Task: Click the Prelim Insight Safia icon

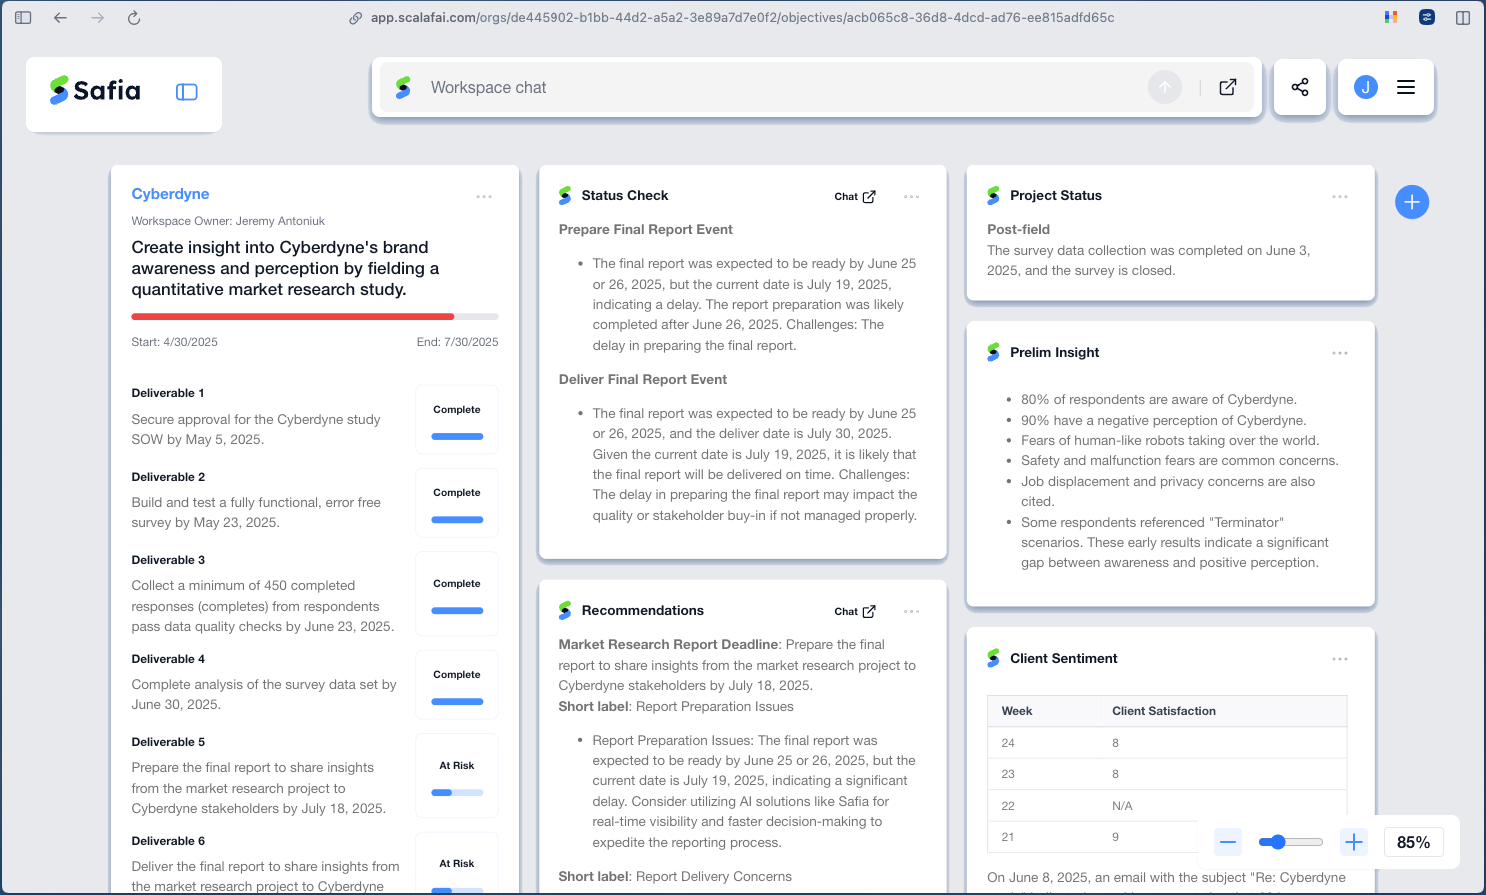Action: click(x=993, y=352)
